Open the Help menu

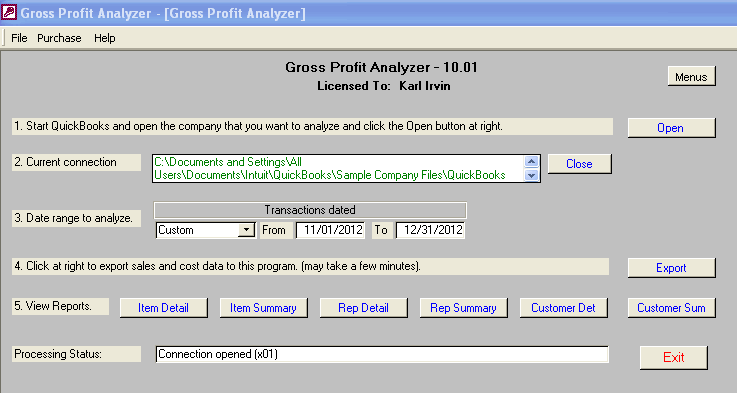(x=105, y=38)
